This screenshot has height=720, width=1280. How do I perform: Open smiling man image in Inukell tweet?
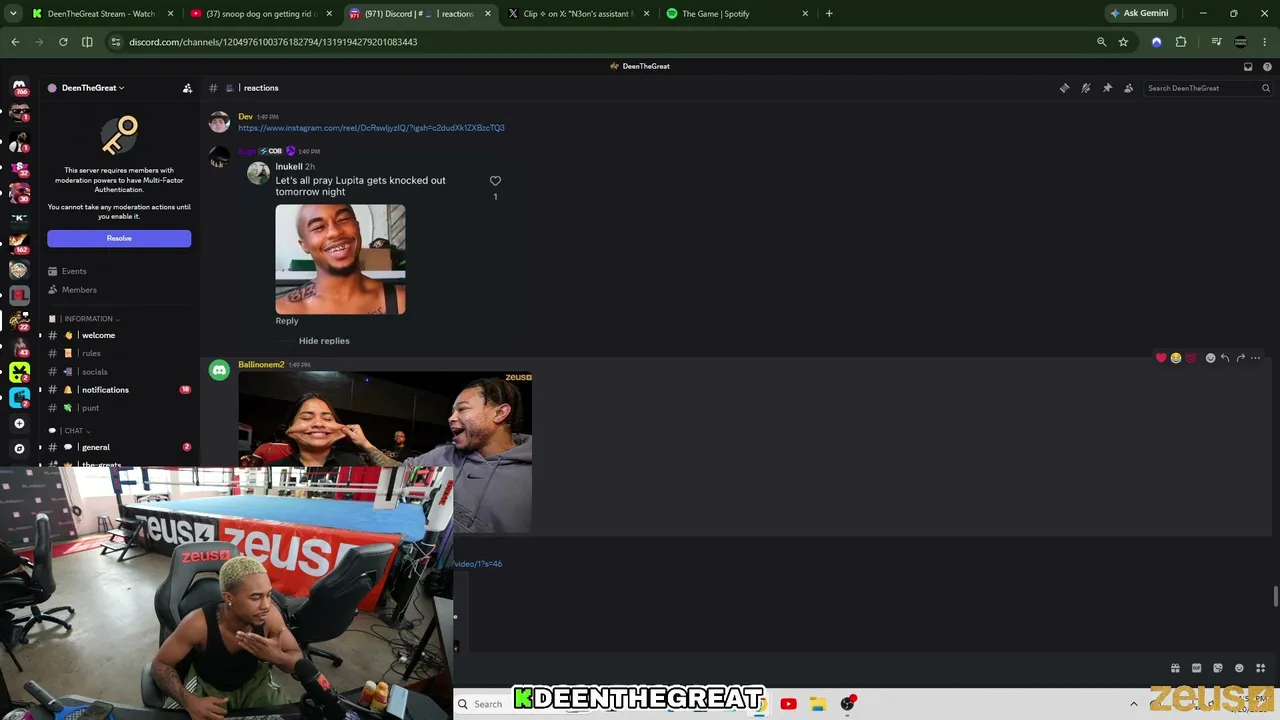[x=340, y=260]
